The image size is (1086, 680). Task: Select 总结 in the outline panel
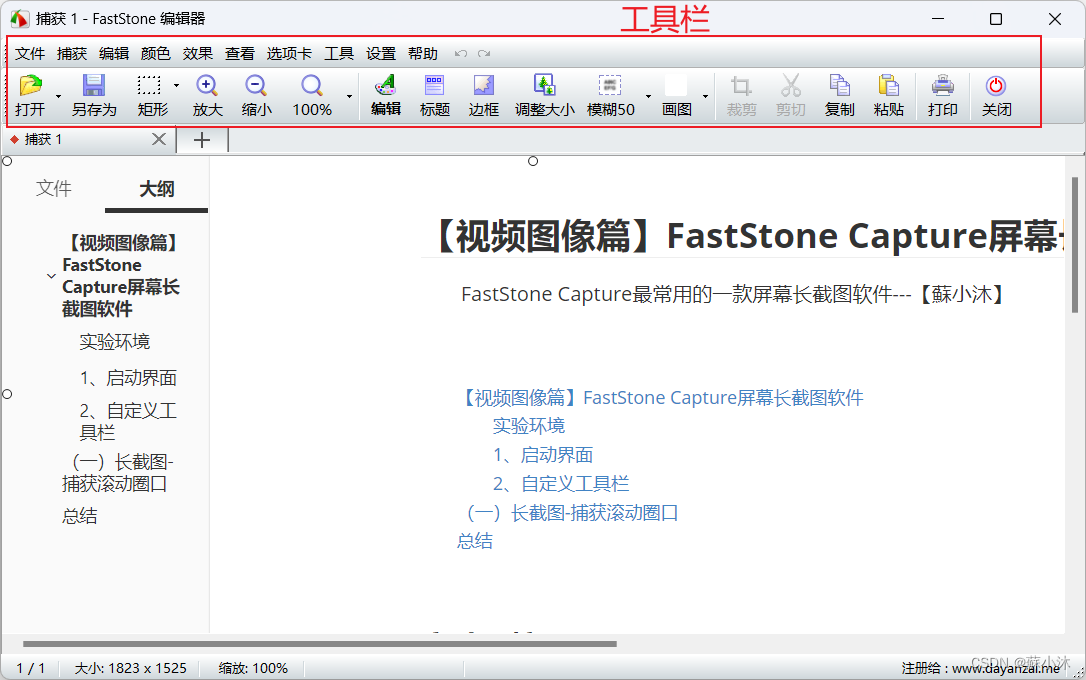(x=80, y=516)
